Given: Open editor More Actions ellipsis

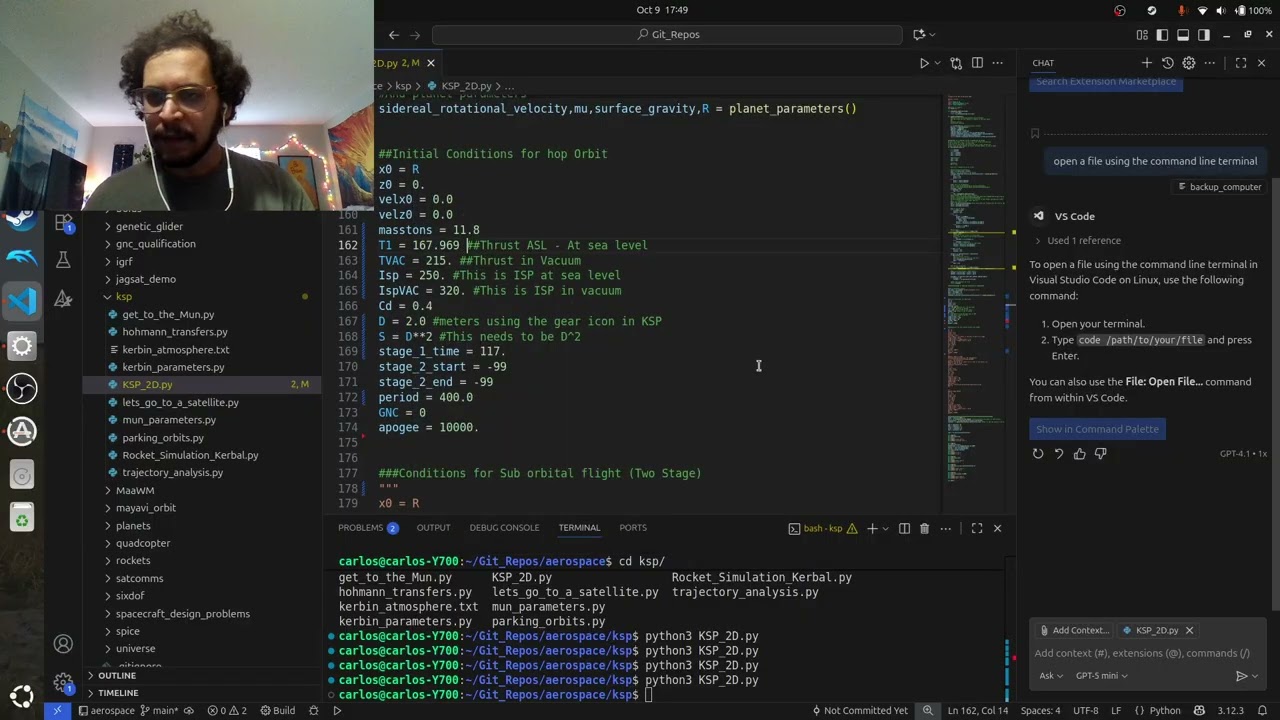Looking at the screenshot, I should [998, 63].
